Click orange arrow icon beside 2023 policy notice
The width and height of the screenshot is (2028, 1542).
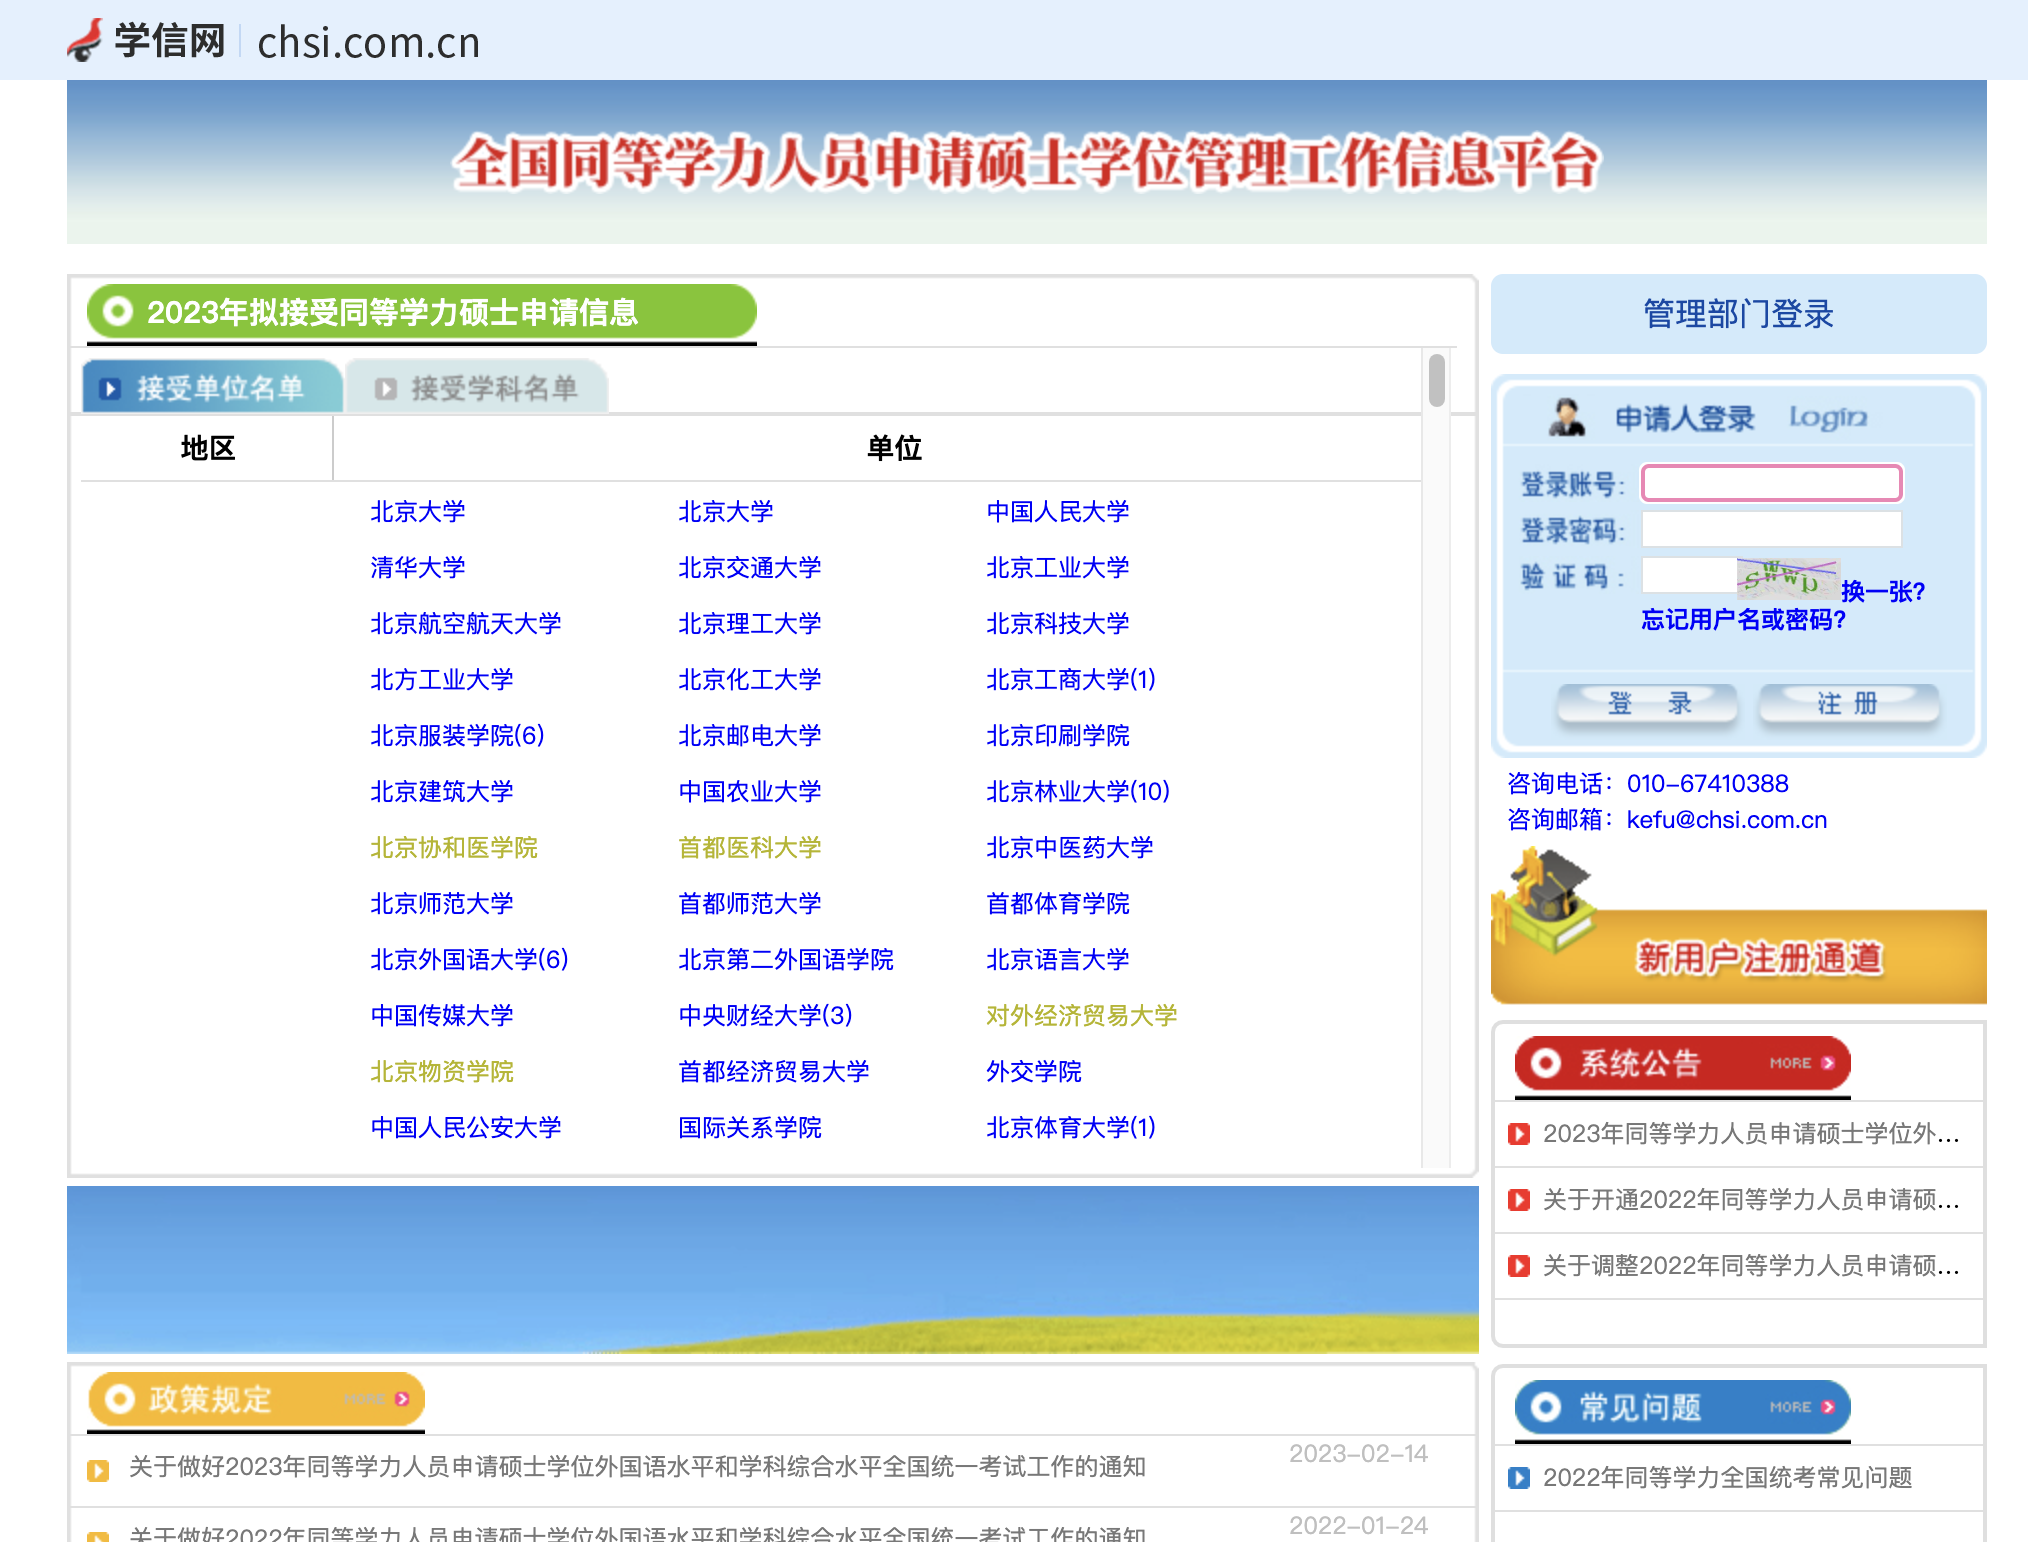98,1470
